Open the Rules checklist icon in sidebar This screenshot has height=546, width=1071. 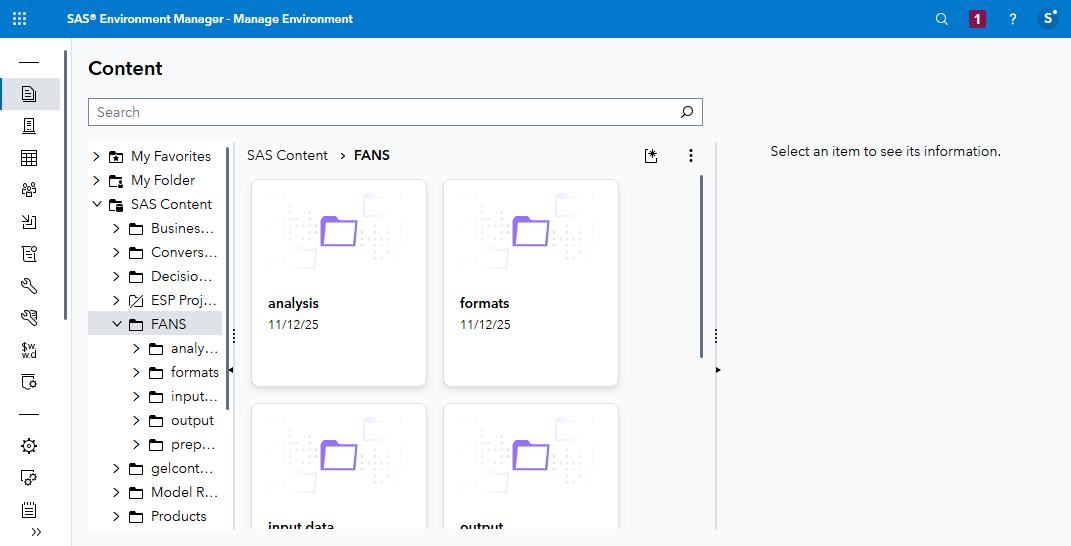(29, 254)
